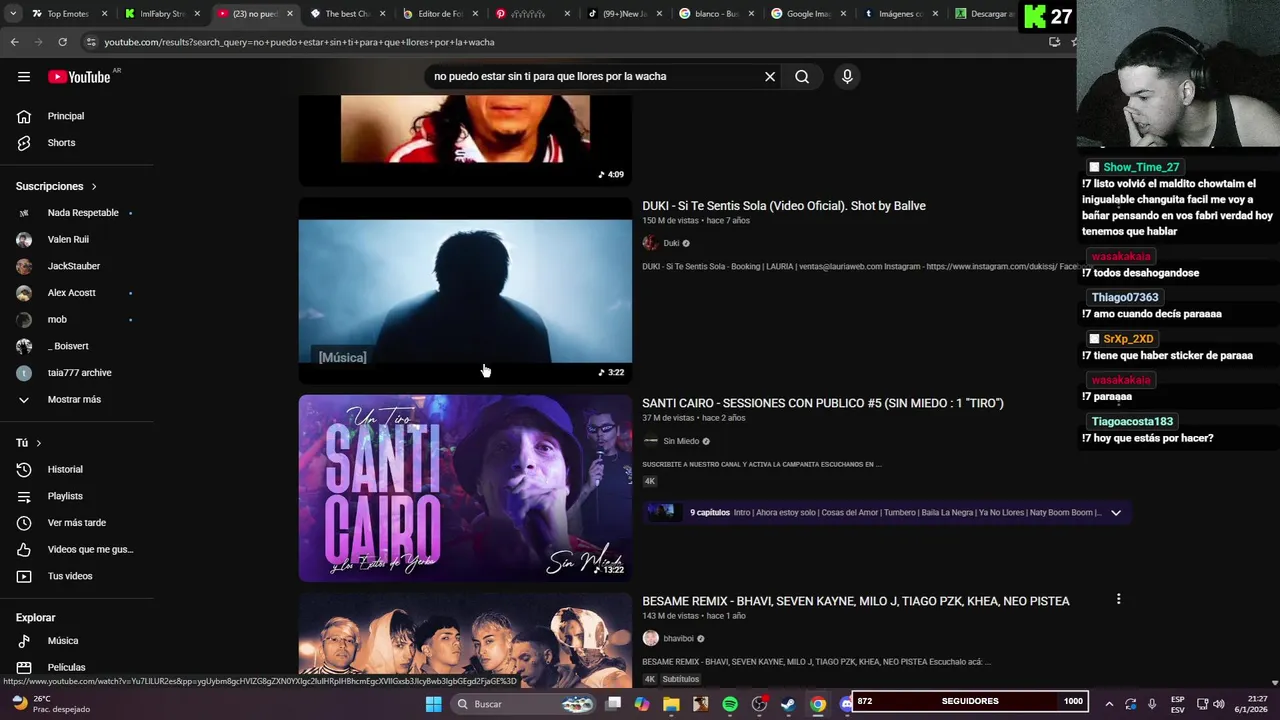
Task: Reload the page in the browser
Action: coord(62,42)
